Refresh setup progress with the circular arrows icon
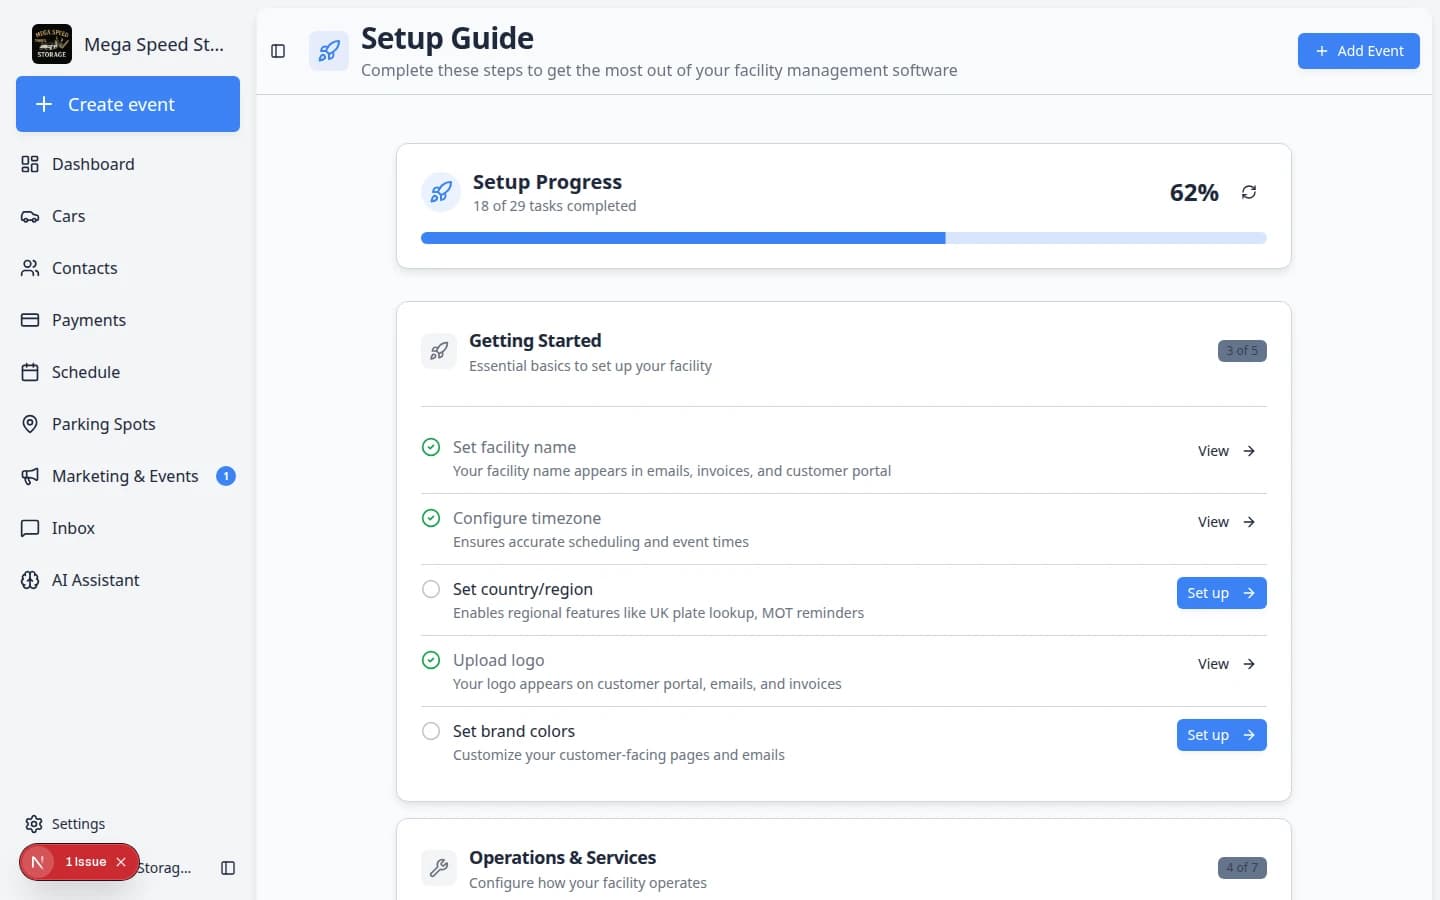 (x=1249, y=192)
